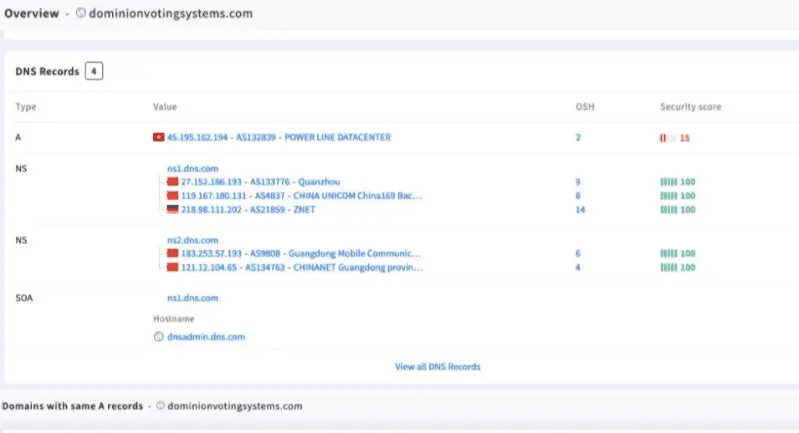Open the dnsadmin.dns.com hostname link
The image size is (799, 433).
click(x=205, y=337)
